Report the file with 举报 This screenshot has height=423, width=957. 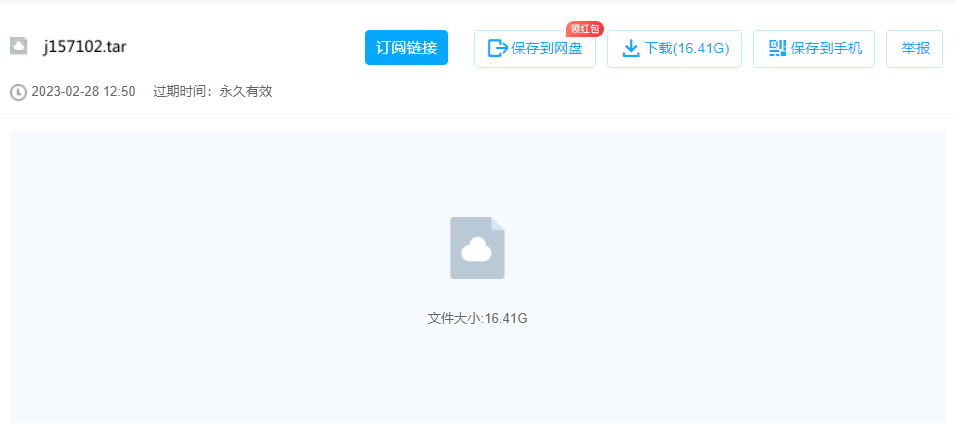914,48
